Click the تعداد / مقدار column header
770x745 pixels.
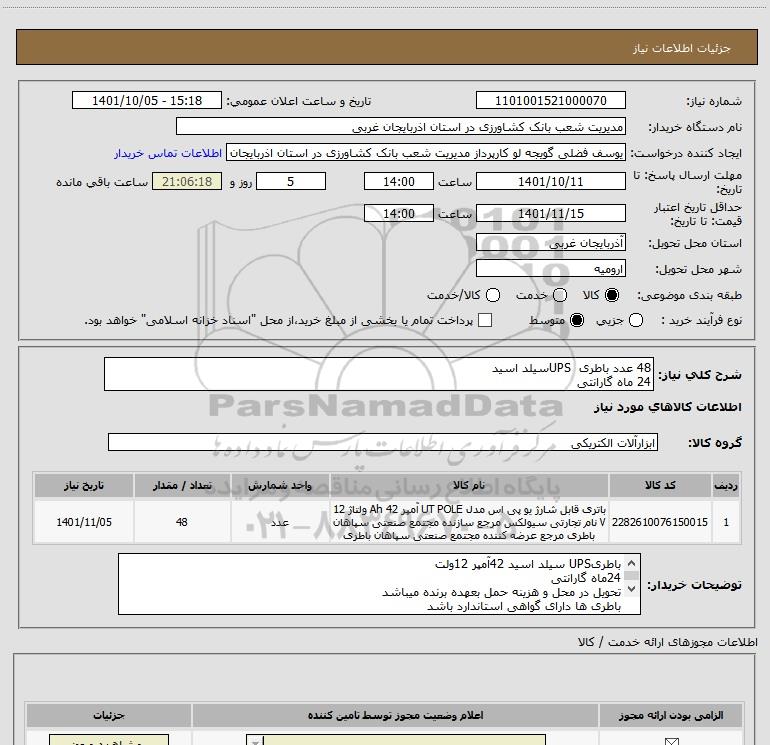coord(182,485)
